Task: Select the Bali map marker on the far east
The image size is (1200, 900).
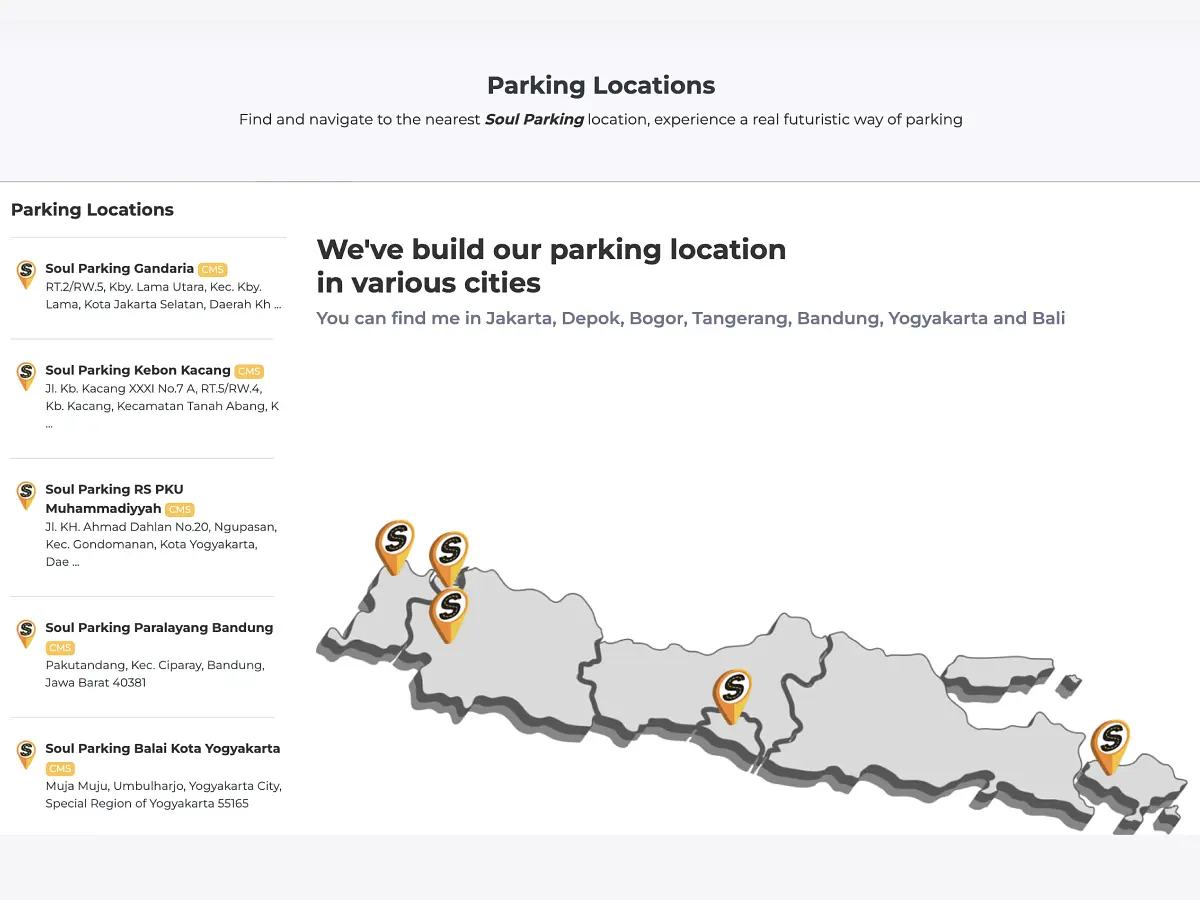Action: (1110, 747)
